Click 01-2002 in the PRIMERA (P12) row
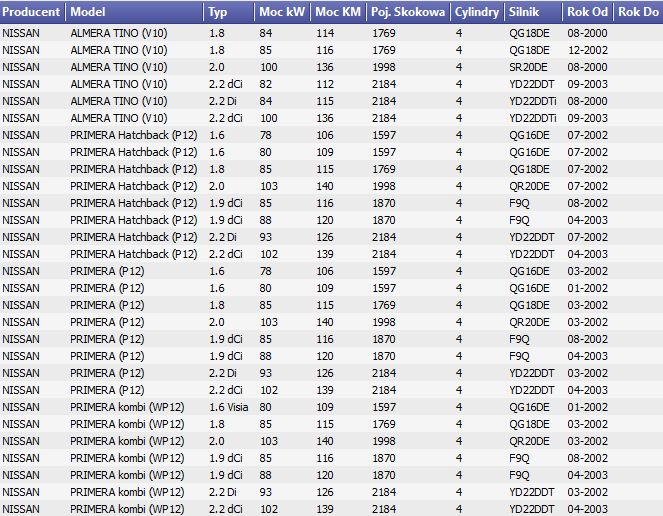 (x=588, y=288)
